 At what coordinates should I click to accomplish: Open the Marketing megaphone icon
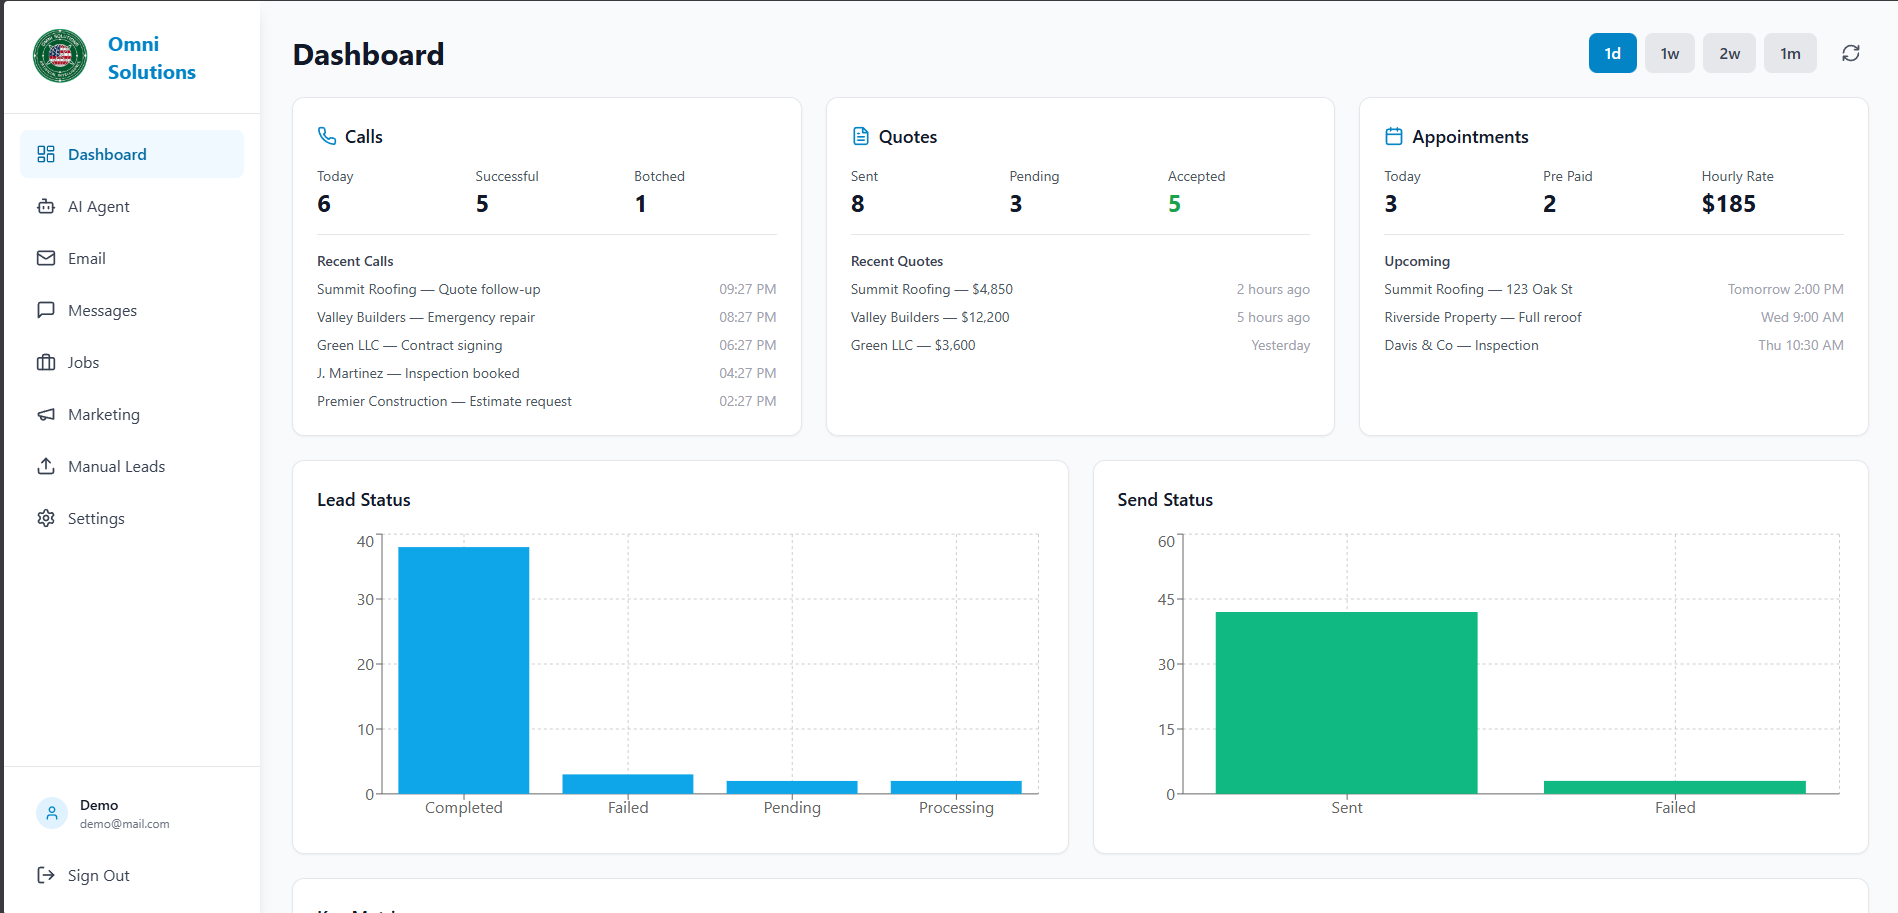click(x=46, y=414)
